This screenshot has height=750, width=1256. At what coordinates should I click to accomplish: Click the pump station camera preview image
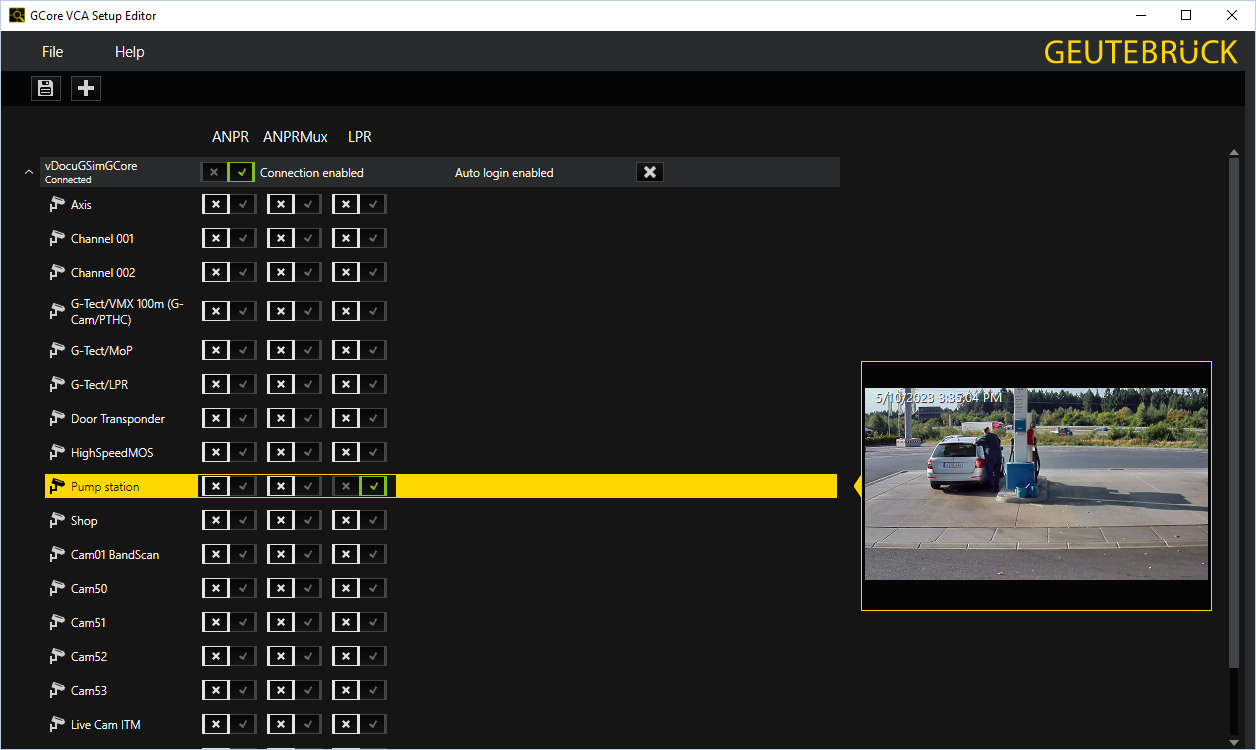(1036, 484)
